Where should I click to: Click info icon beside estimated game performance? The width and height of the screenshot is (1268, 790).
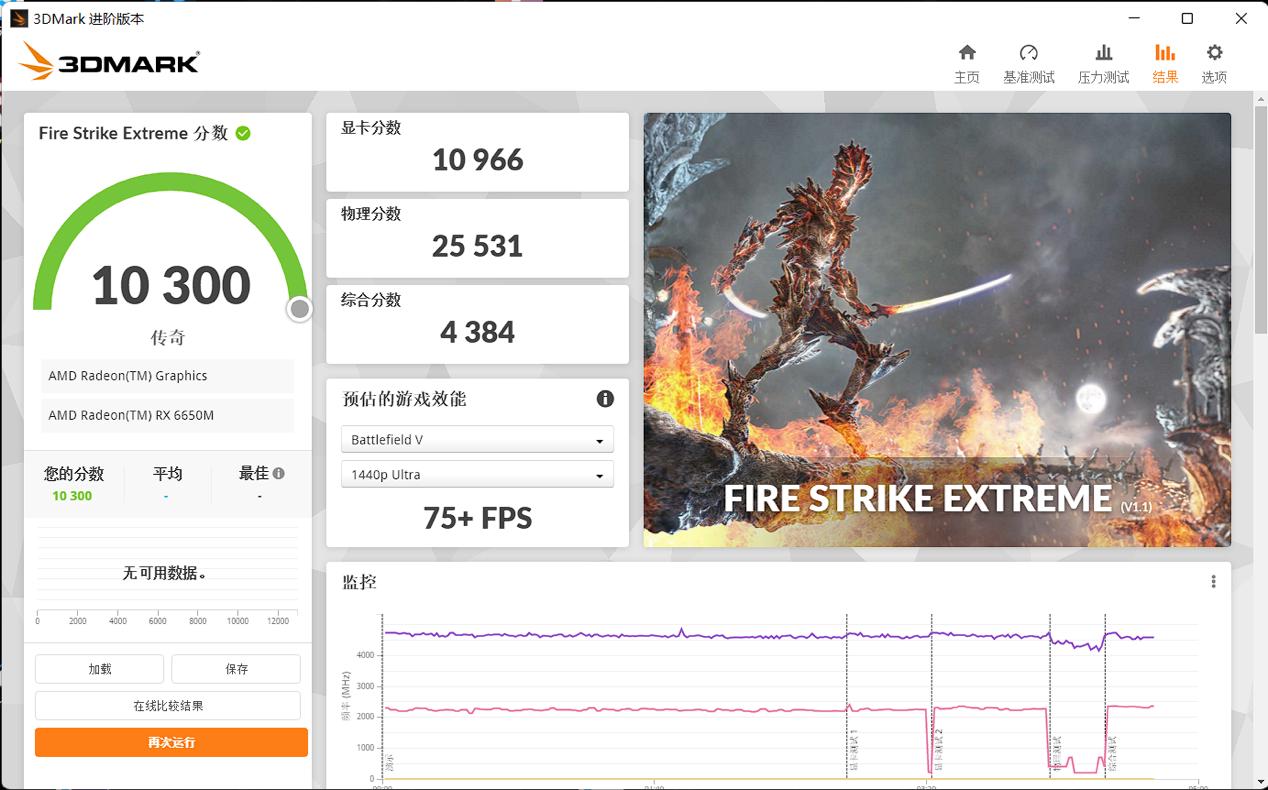pyautogui.click(x=605, y=399)
